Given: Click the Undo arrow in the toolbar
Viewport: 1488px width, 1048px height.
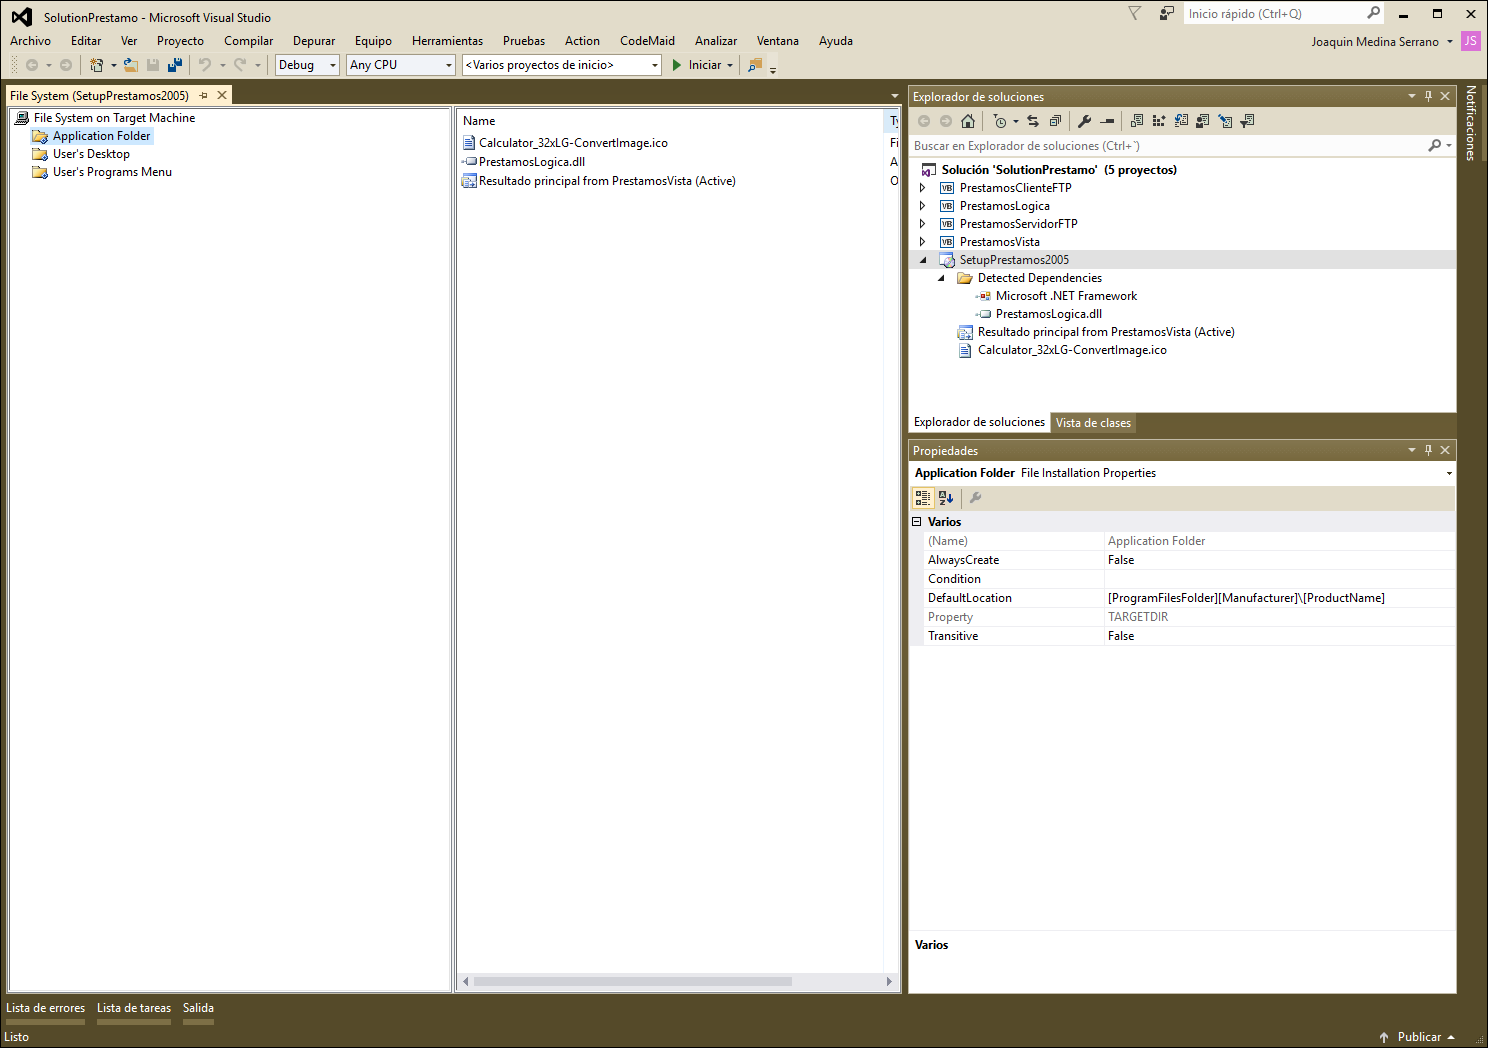Looking at the screenshot, I should [x=205, y=65].
